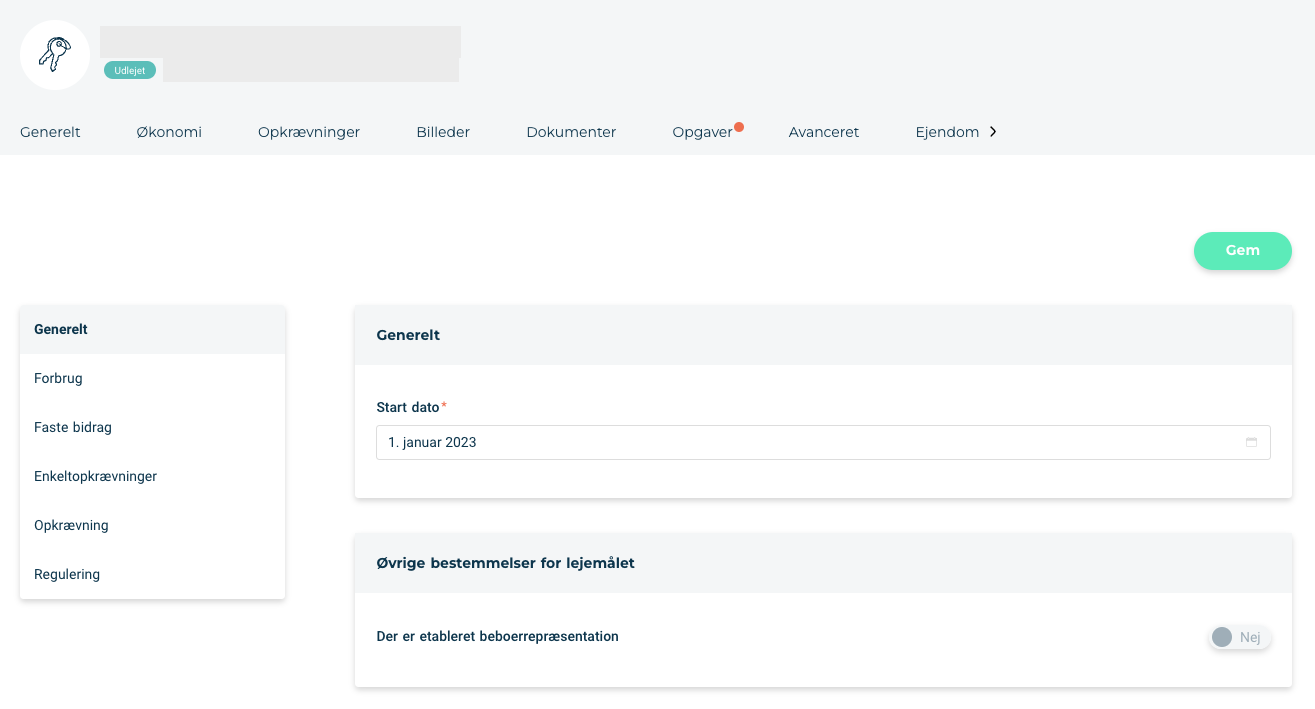Screen dimensions: 1315x709
Task: Select Forbrug in the side menu
Action: pos(152,378)
